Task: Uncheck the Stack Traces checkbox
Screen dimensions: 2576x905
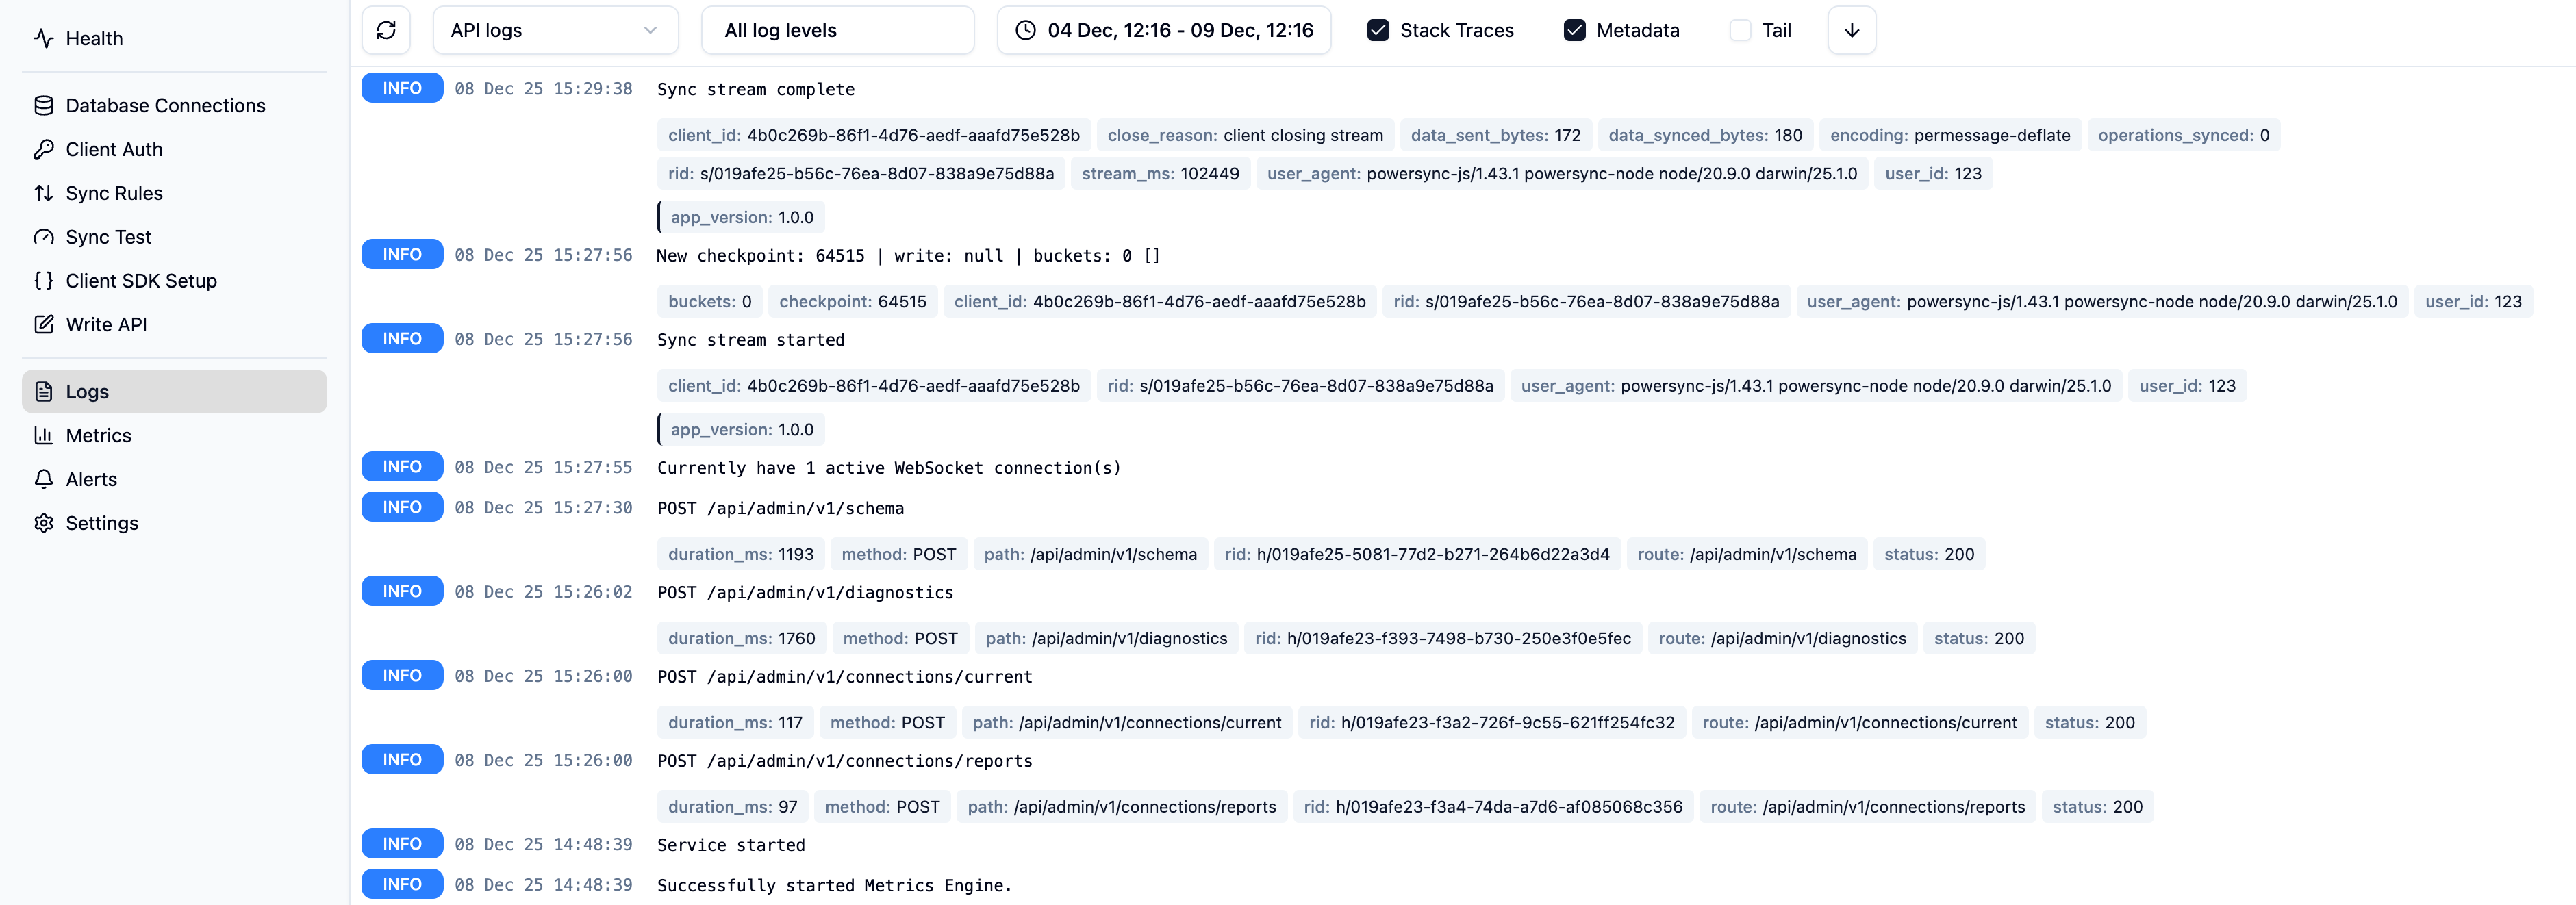Action: tap(1377, 30)
